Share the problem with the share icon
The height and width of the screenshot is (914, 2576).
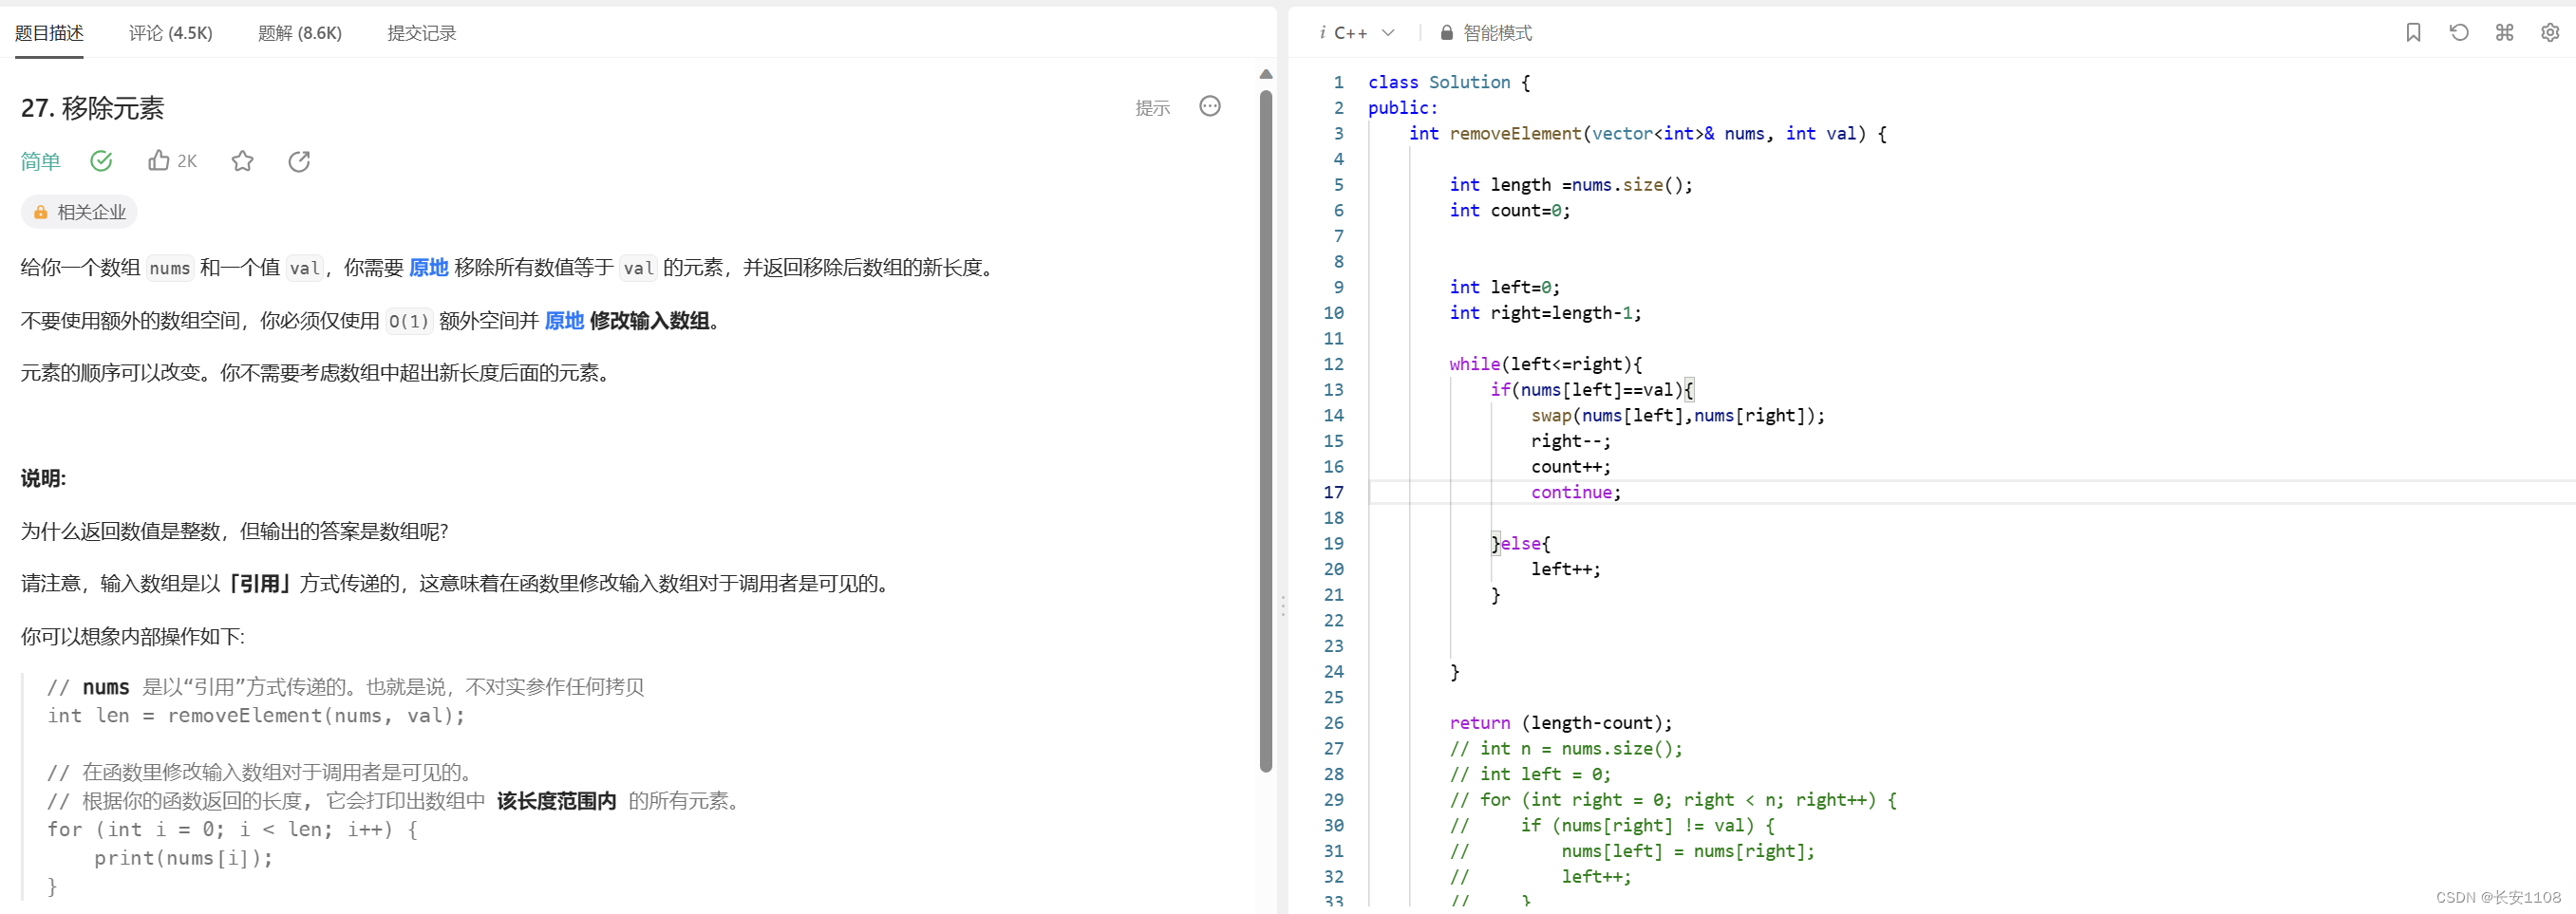tap(299, 161)
